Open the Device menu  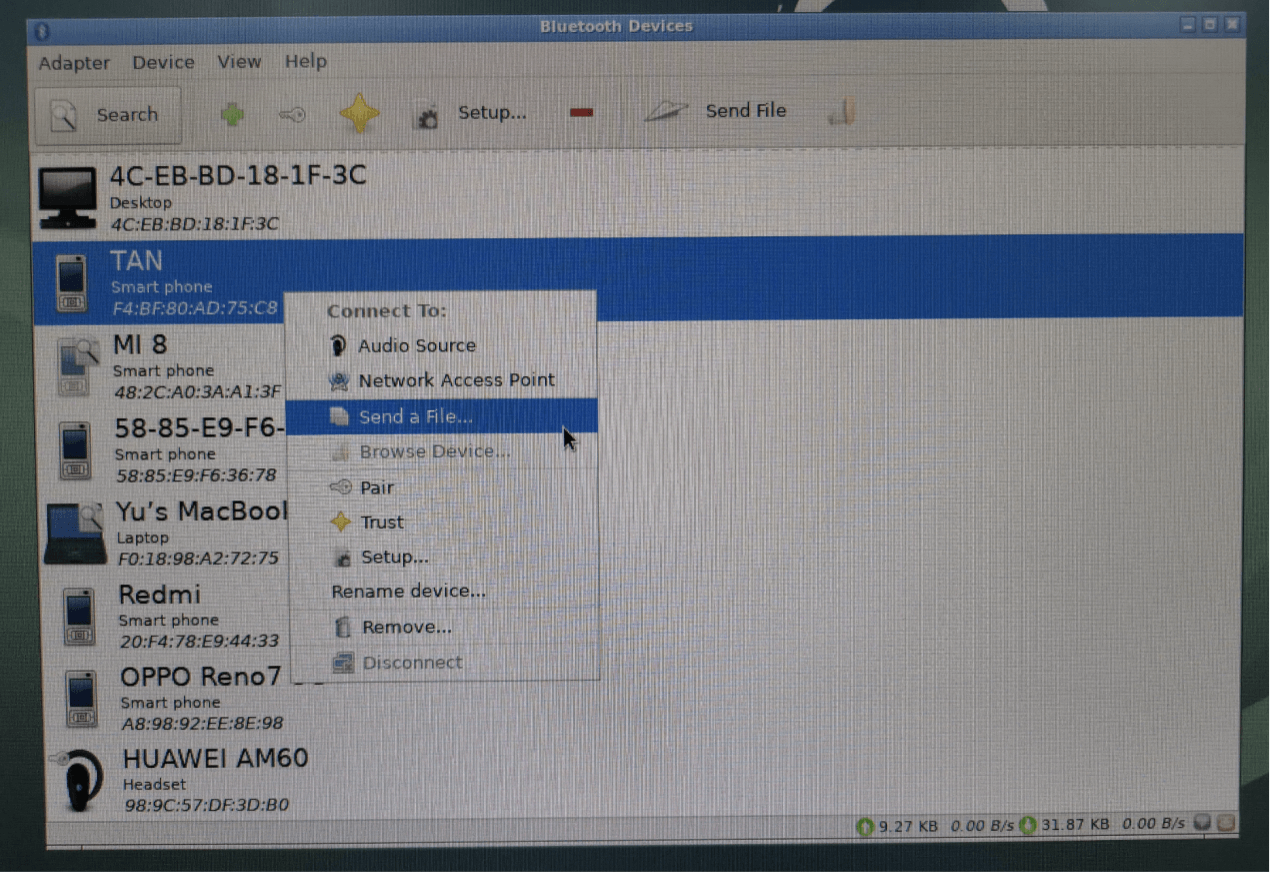(163, 62)
